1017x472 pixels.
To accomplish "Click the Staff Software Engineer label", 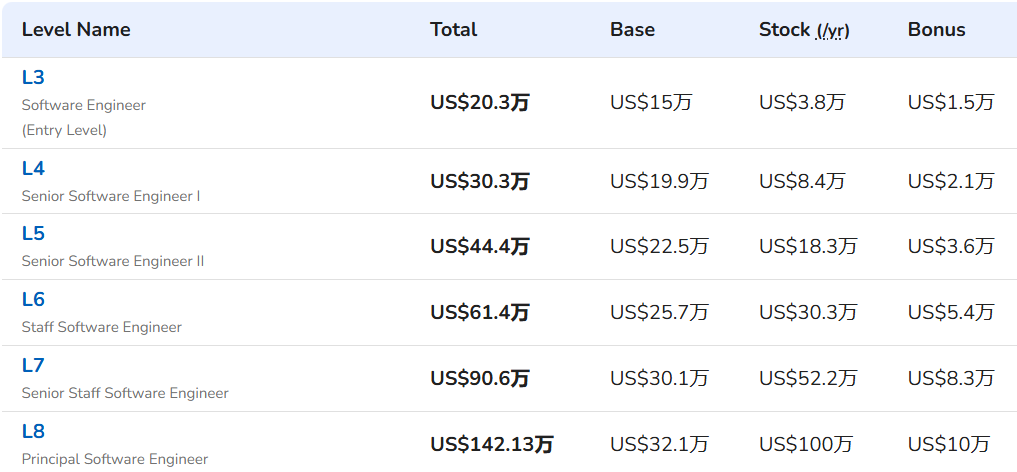I will tap(102, 327).
